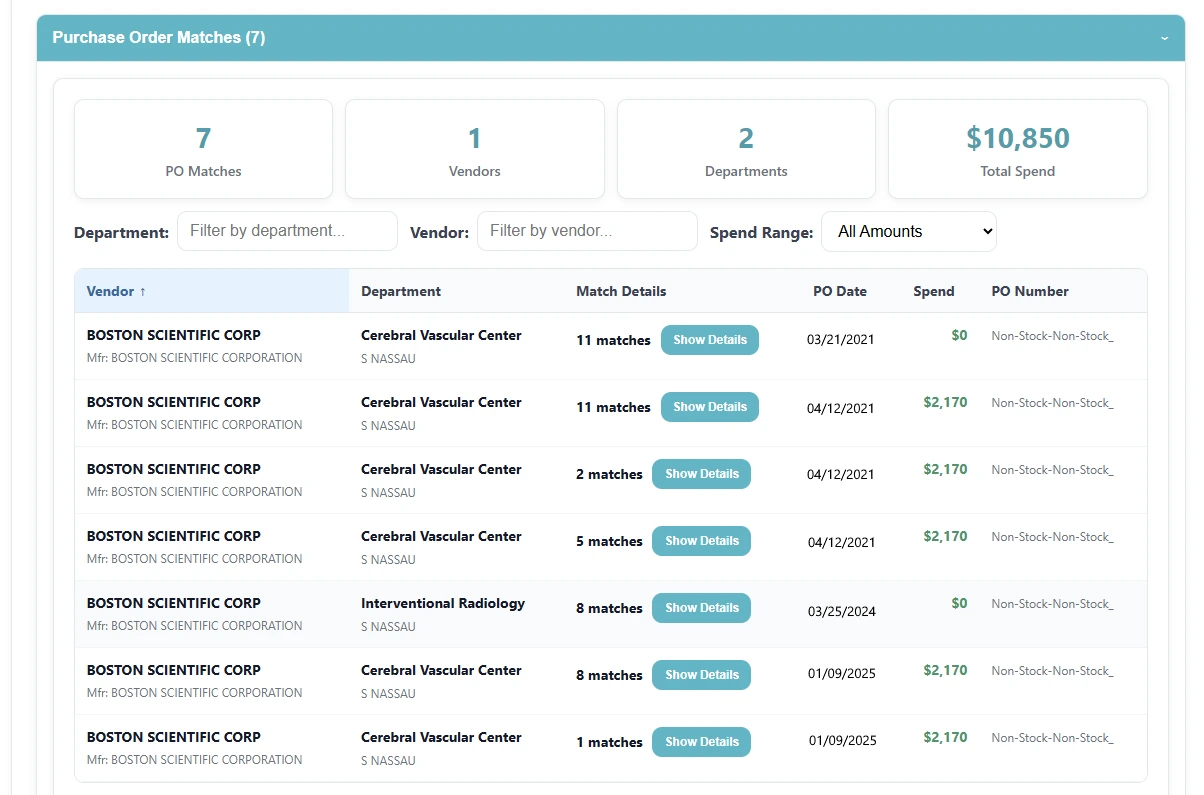
Task: Click the Department filter input field
Action: 287,231
